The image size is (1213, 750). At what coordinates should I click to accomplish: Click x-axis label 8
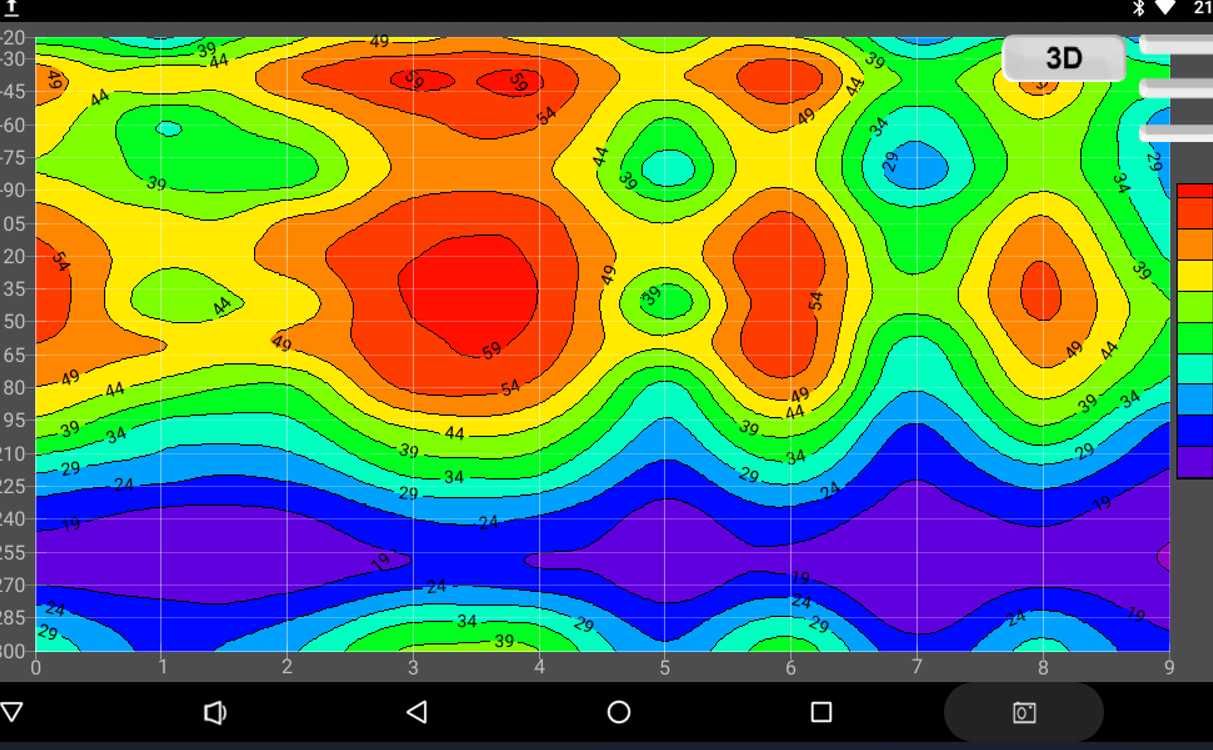click(x=1043, y=667)
